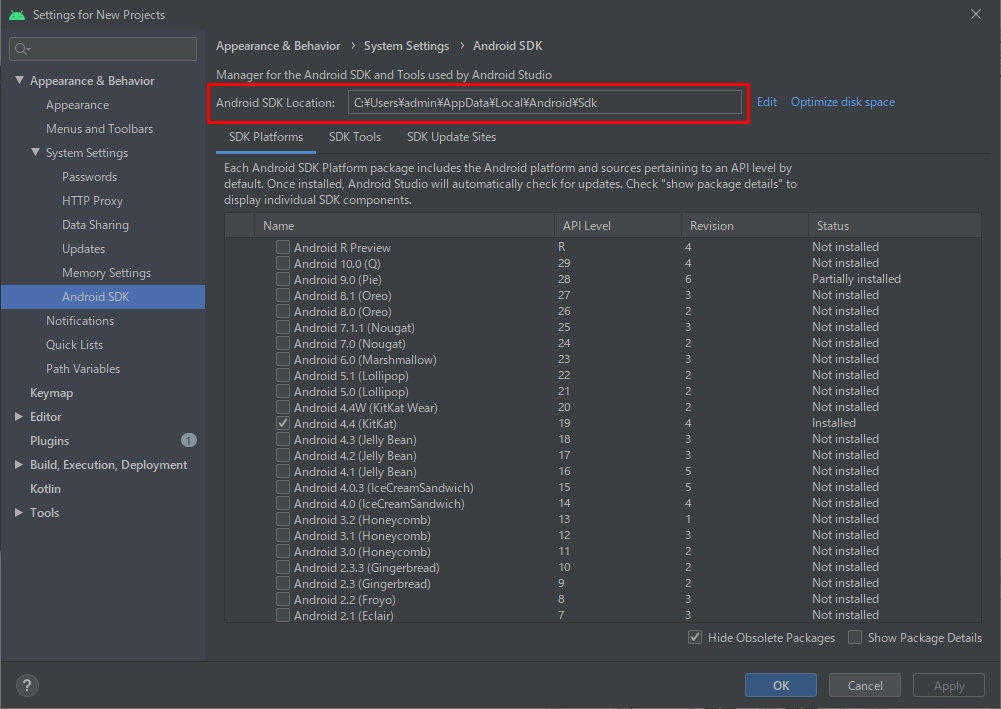Select the Android 3.2 (Honeycomb) row
This screenshot has height=709, width=1001.
(603, 519)
